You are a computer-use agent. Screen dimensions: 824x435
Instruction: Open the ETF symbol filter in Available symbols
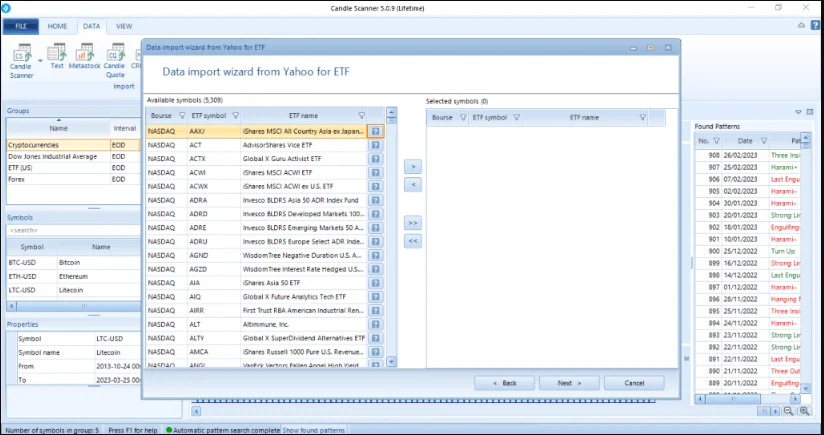click(231, 116)
